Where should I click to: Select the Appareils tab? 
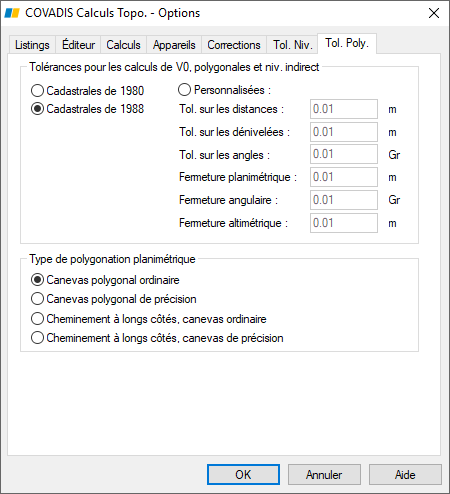pos(174,45)
